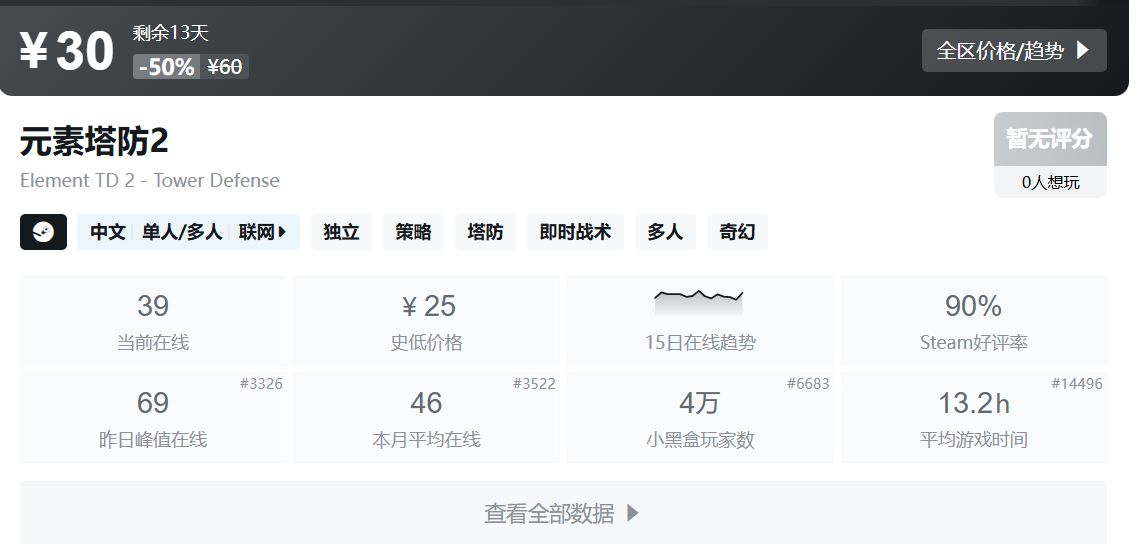Click the #14496 rank label

click(x=1077, y=384)
